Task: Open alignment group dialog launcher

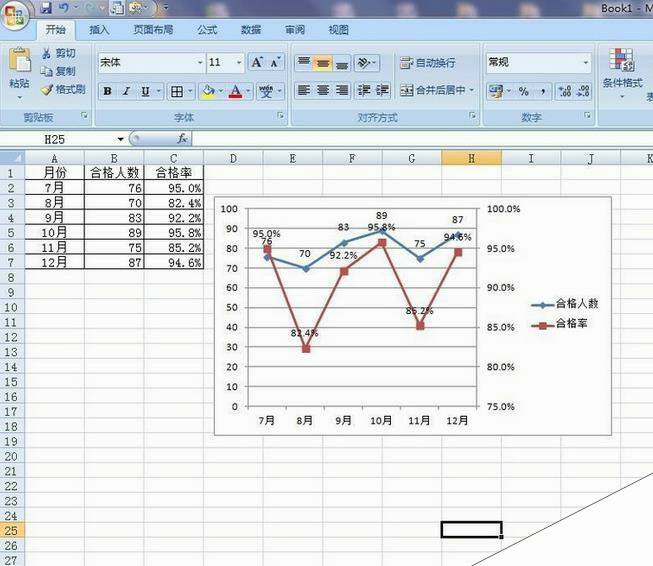Action: click(x=472, y=115)
